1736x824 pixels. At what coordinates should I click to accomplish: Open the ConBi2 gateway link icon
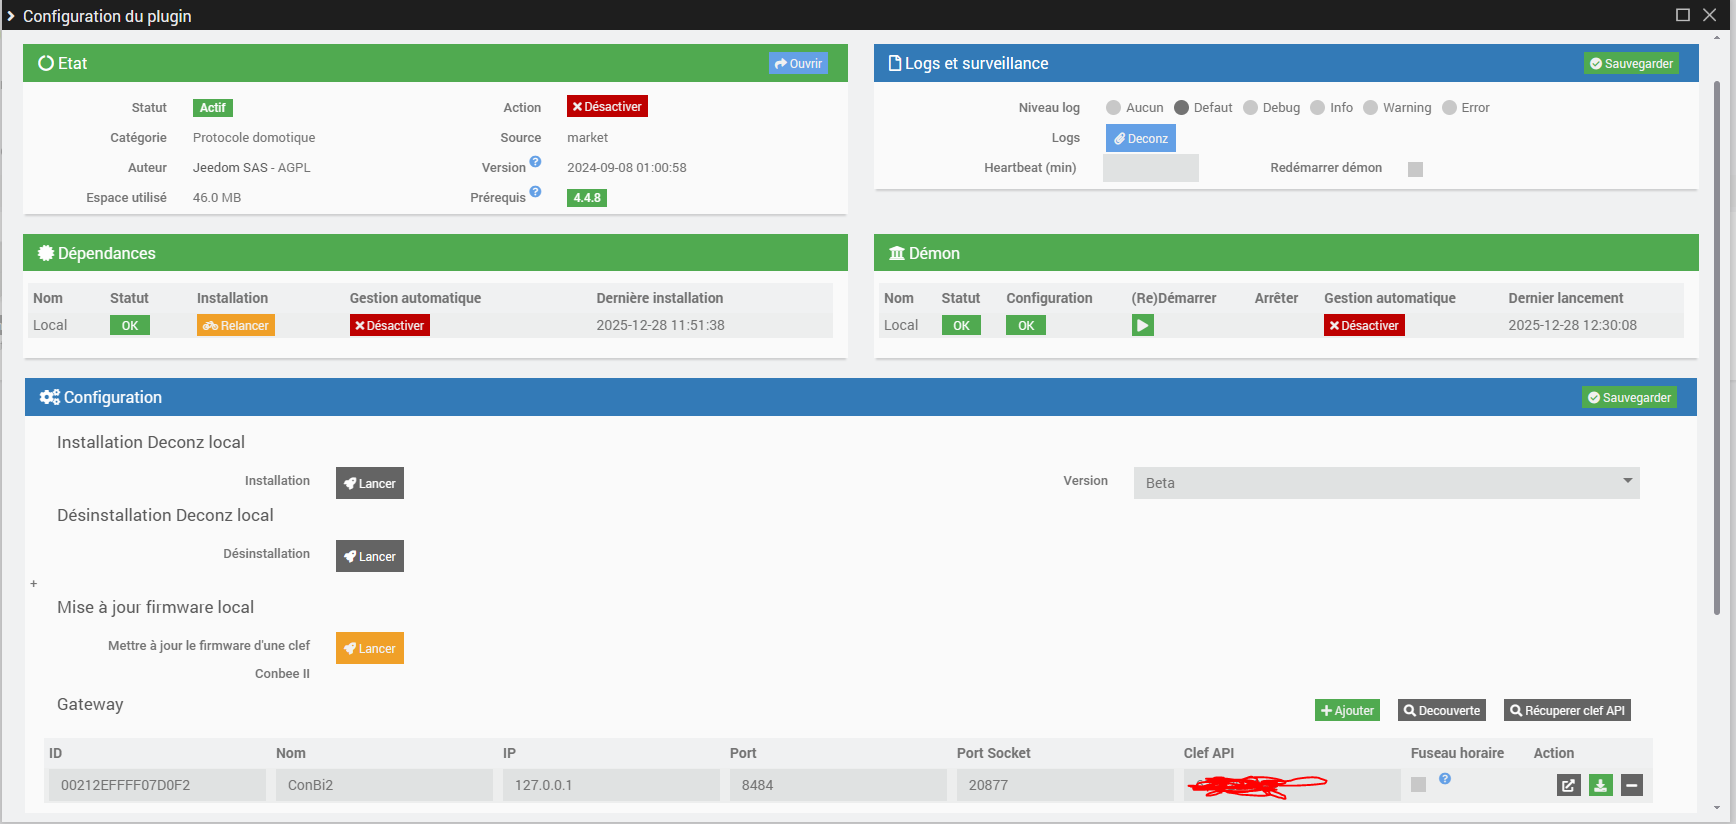click(x=1568, y=786)
